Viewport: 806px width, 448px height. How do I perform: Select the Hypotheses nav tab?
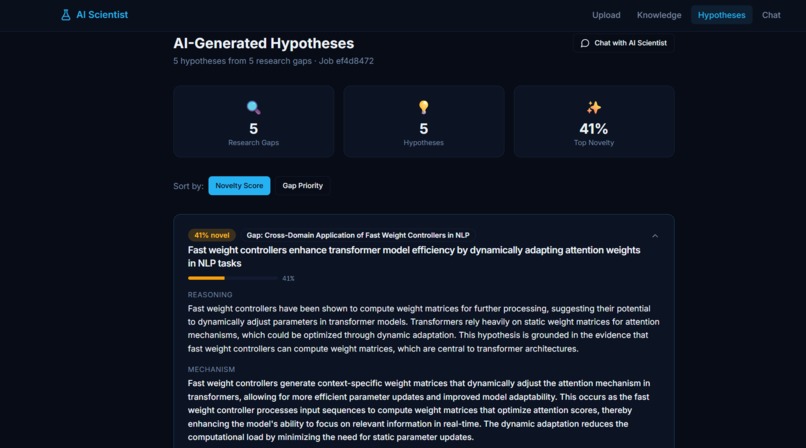[x=721, y=15]
